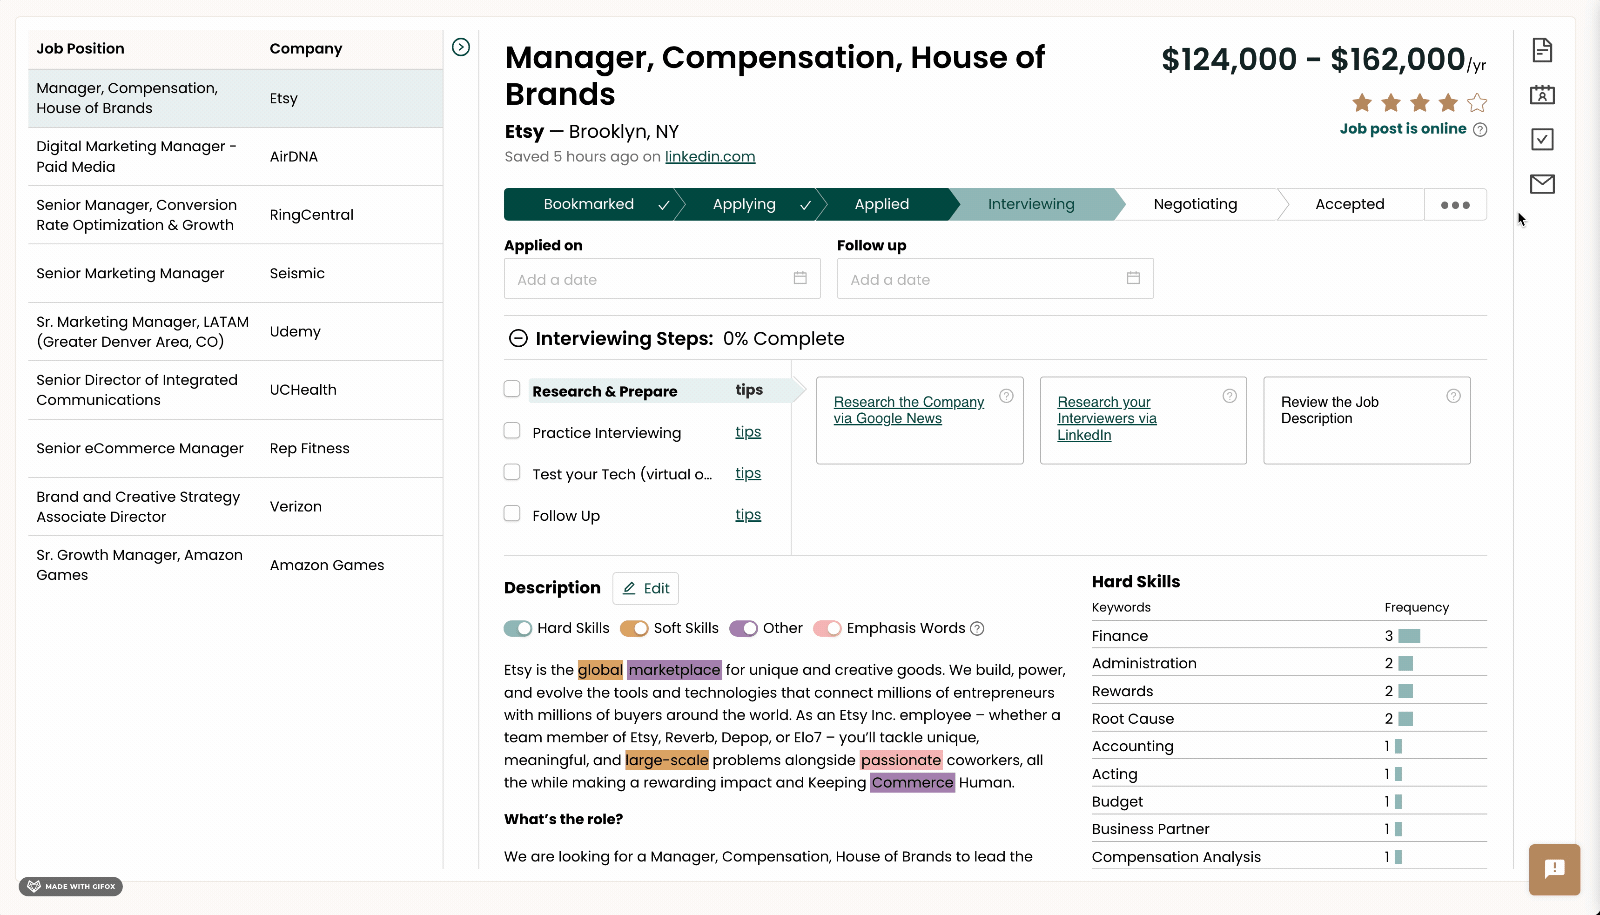Image resolution: width=1600 pixels, height=915 pixels.
Task: Open tips for Practice Interviewing
Action: pyautogui.click(x=748, y=432)
